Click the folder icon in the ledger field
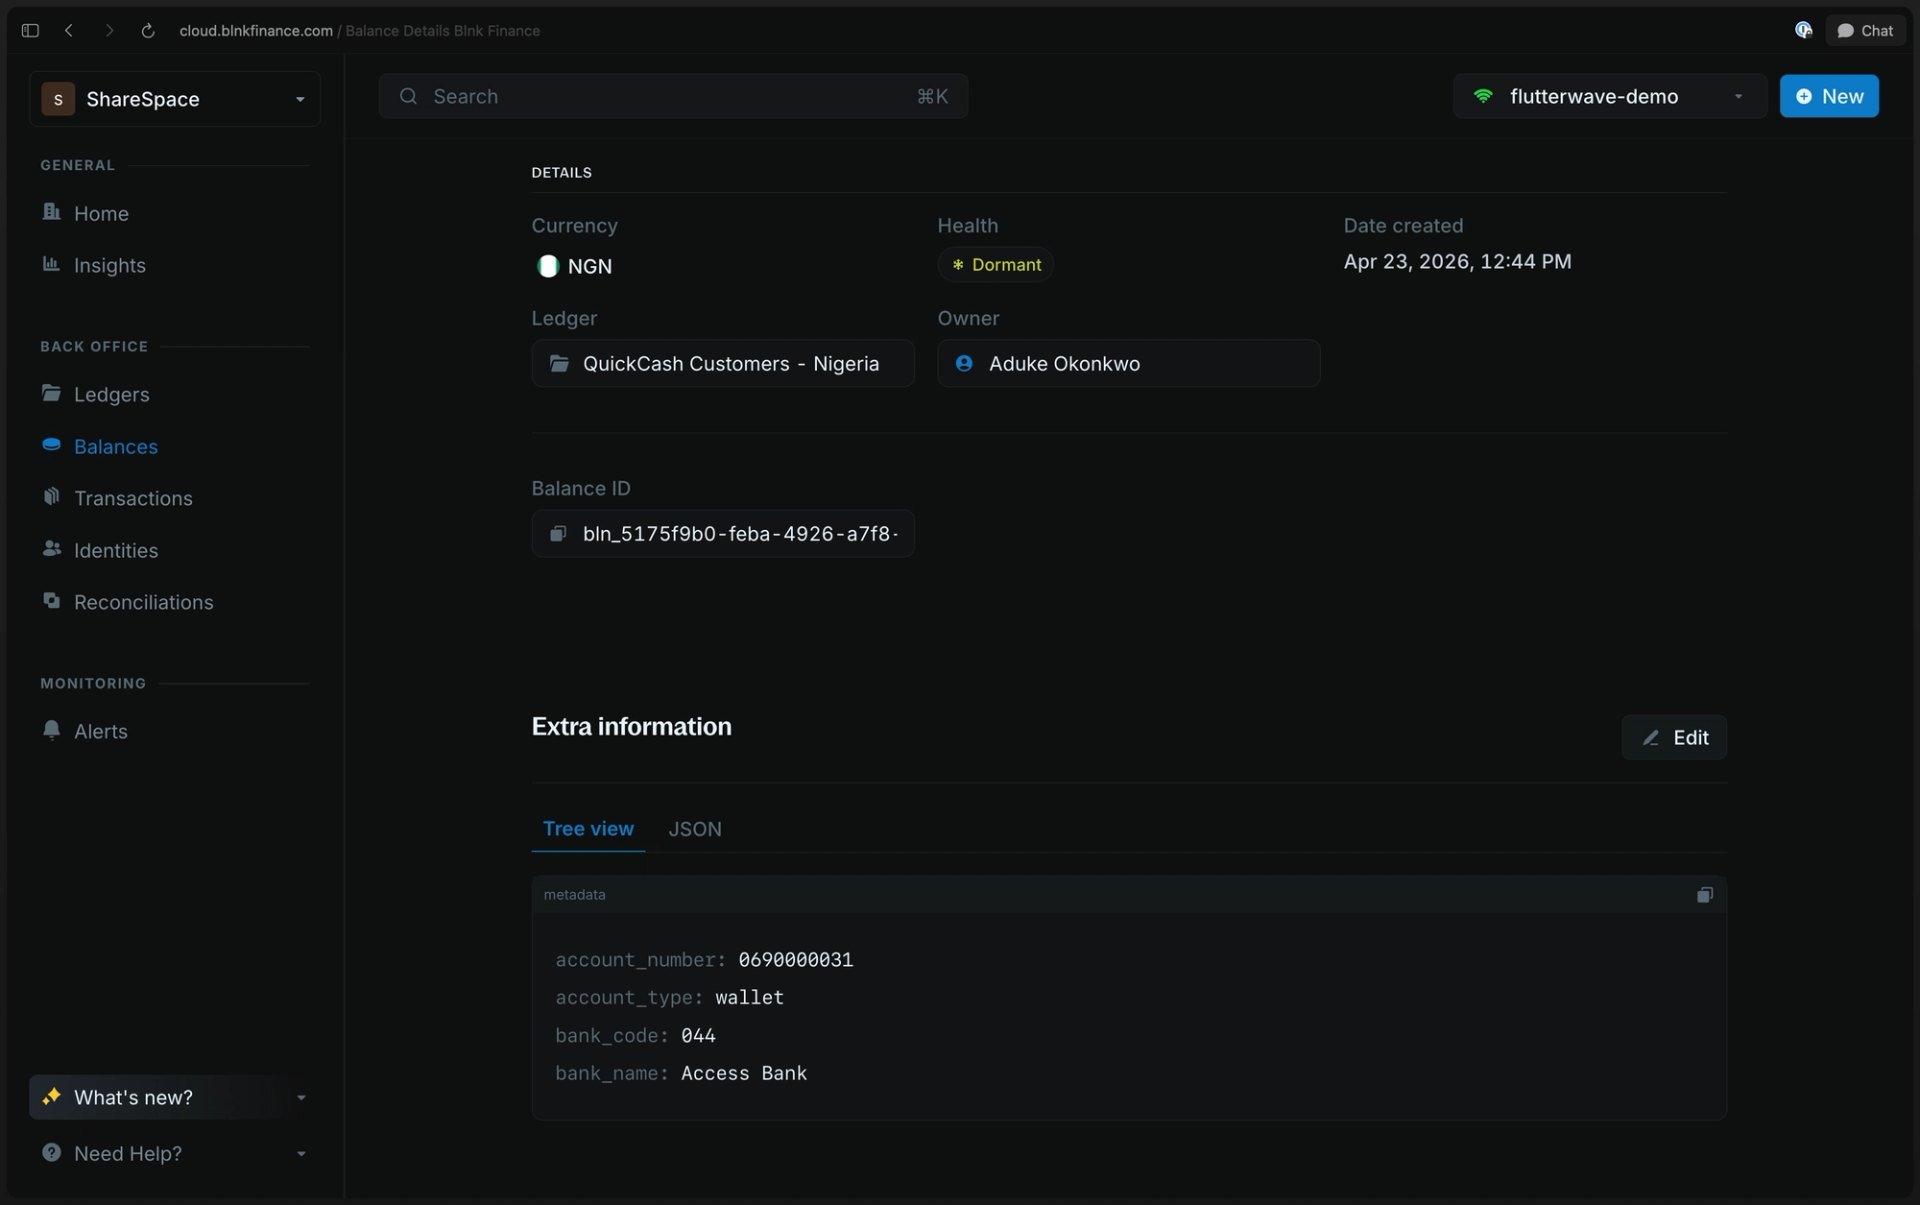The width and height of the screenshot is (1920, 1205). (x=560, y=363)
